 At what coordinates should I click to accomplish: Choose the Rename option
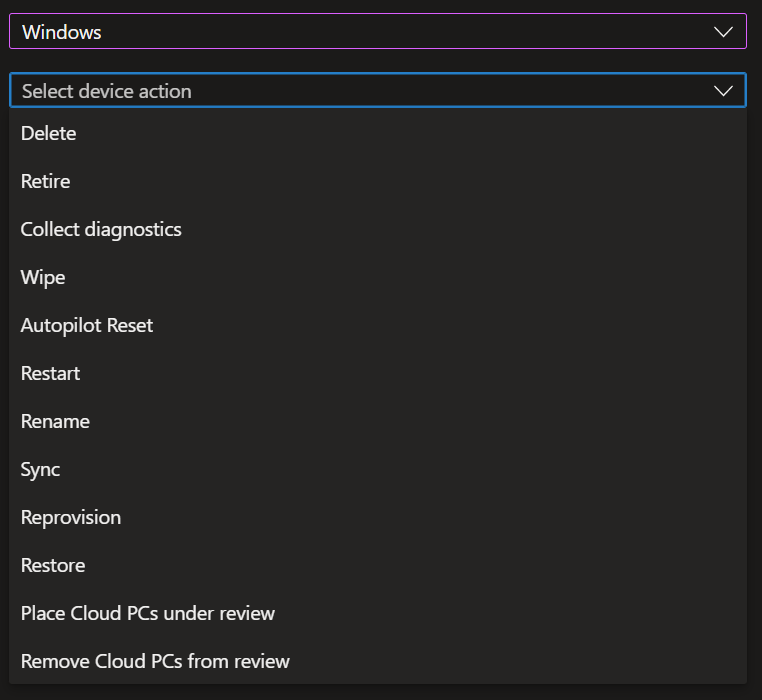pyautogui.click(x=378, y=421)
